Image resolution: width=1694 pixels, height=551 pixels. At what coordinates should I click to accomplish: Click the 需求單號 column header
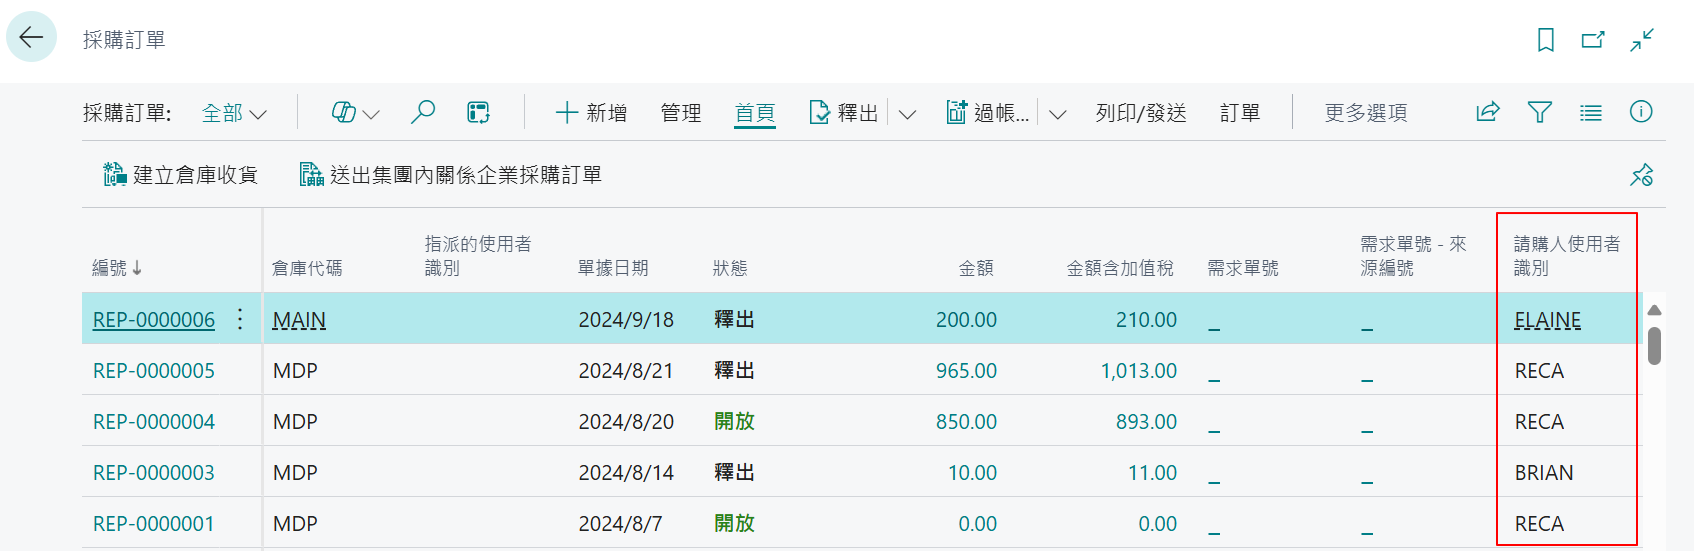coord(1243,268)
